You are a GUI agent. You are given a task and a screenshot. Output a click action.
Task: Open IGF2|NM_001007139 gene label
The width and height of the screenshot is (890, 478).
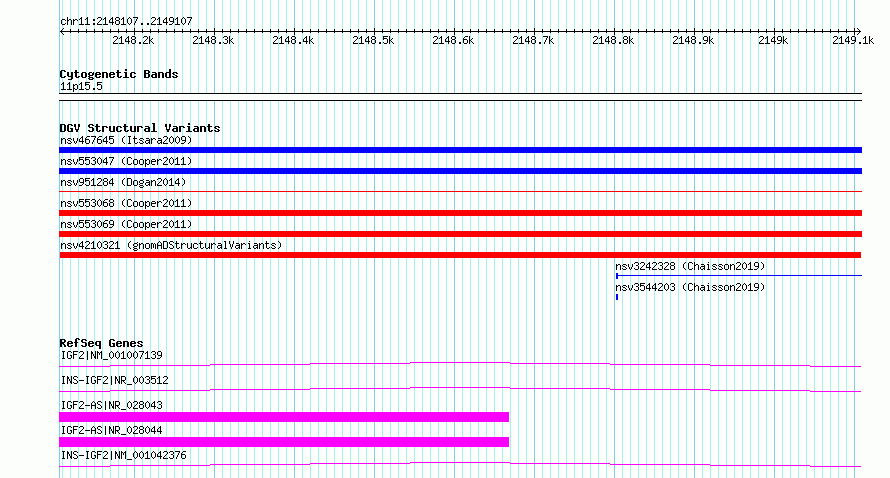point(111,355)
